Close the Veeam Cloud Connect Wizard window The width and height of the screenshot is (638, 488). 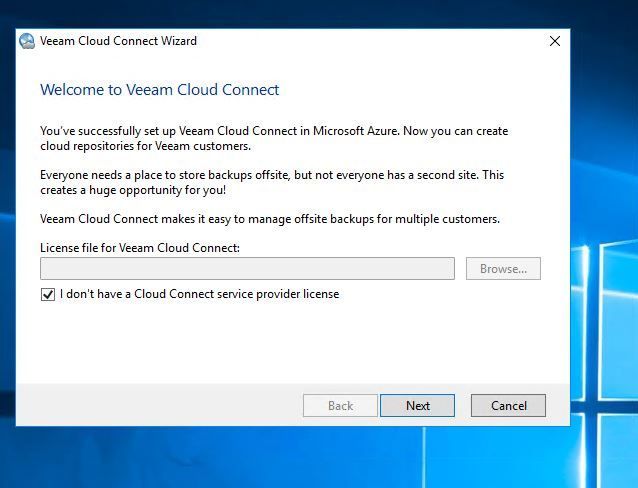pyautogui.click(x=555, y=41)
